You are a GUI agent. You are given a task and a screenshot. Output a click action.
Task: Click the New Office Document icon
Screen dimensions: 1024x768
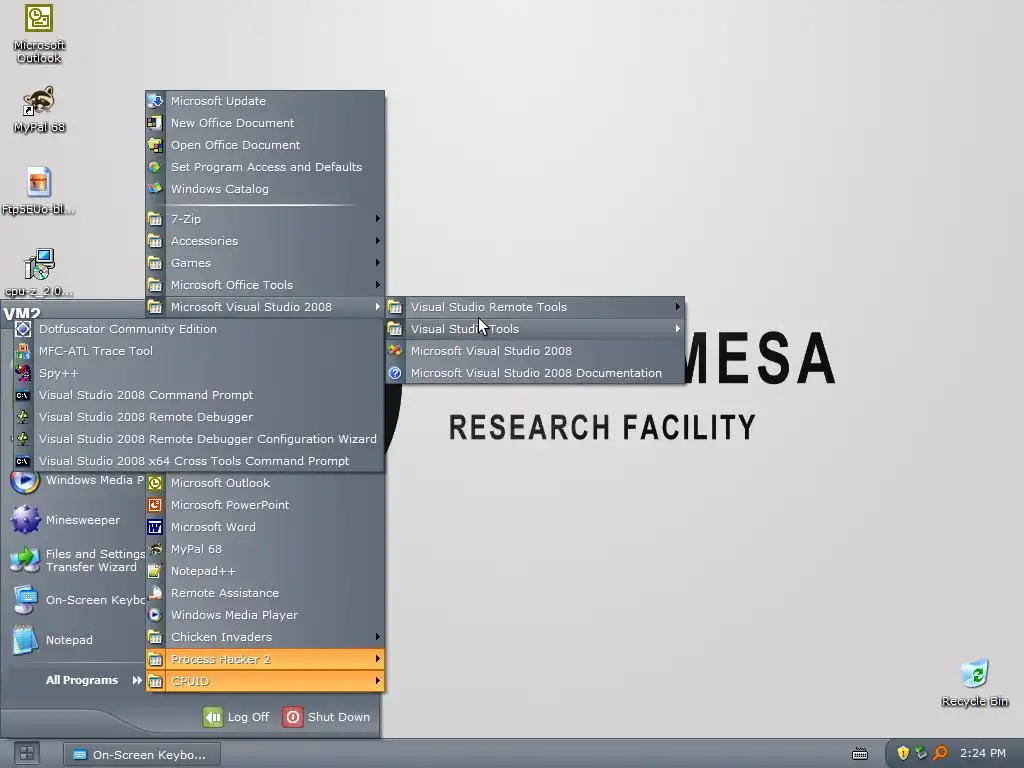point(155,123)
